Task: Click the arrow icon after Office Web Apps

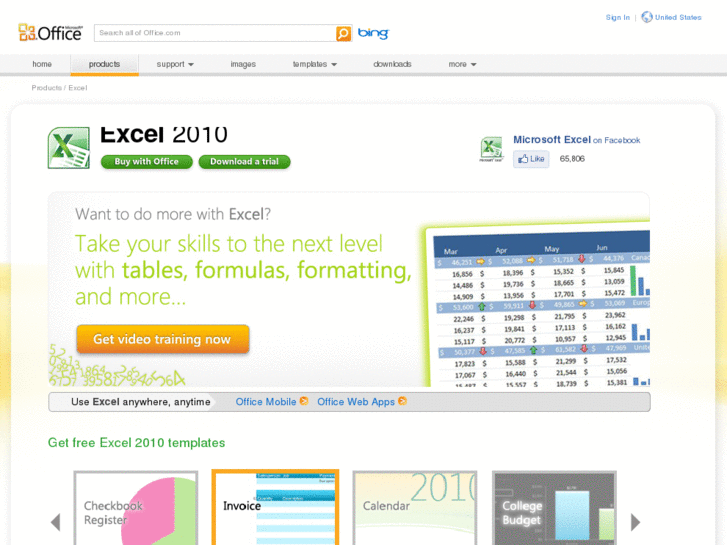Action: 402,401
